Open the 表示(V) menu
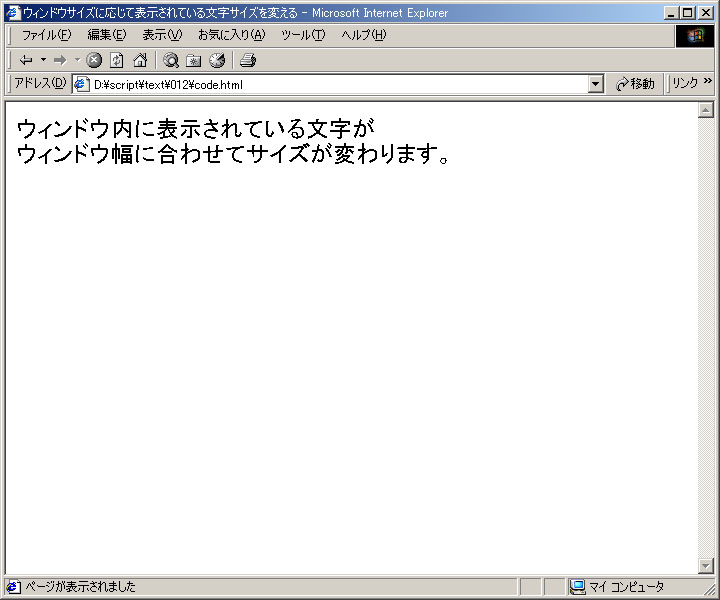 pyautogui.click(x=162, y=35)
